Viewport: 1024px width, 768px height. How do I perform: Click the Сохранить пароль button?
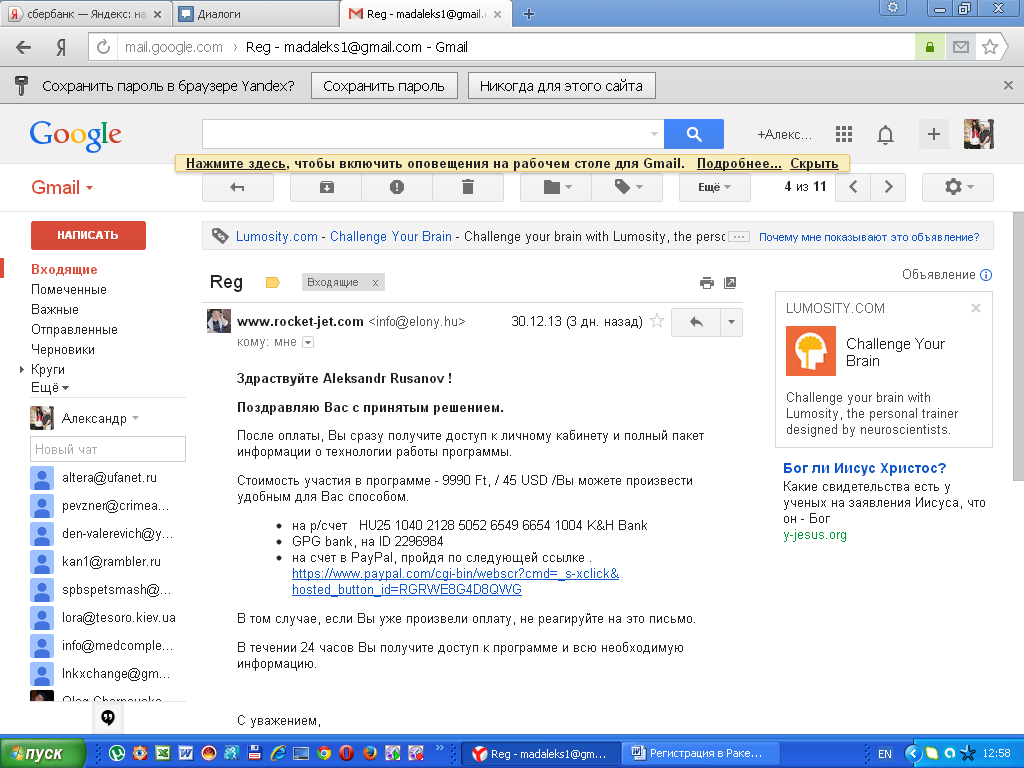pyautogui.click(x=384, y=86)
